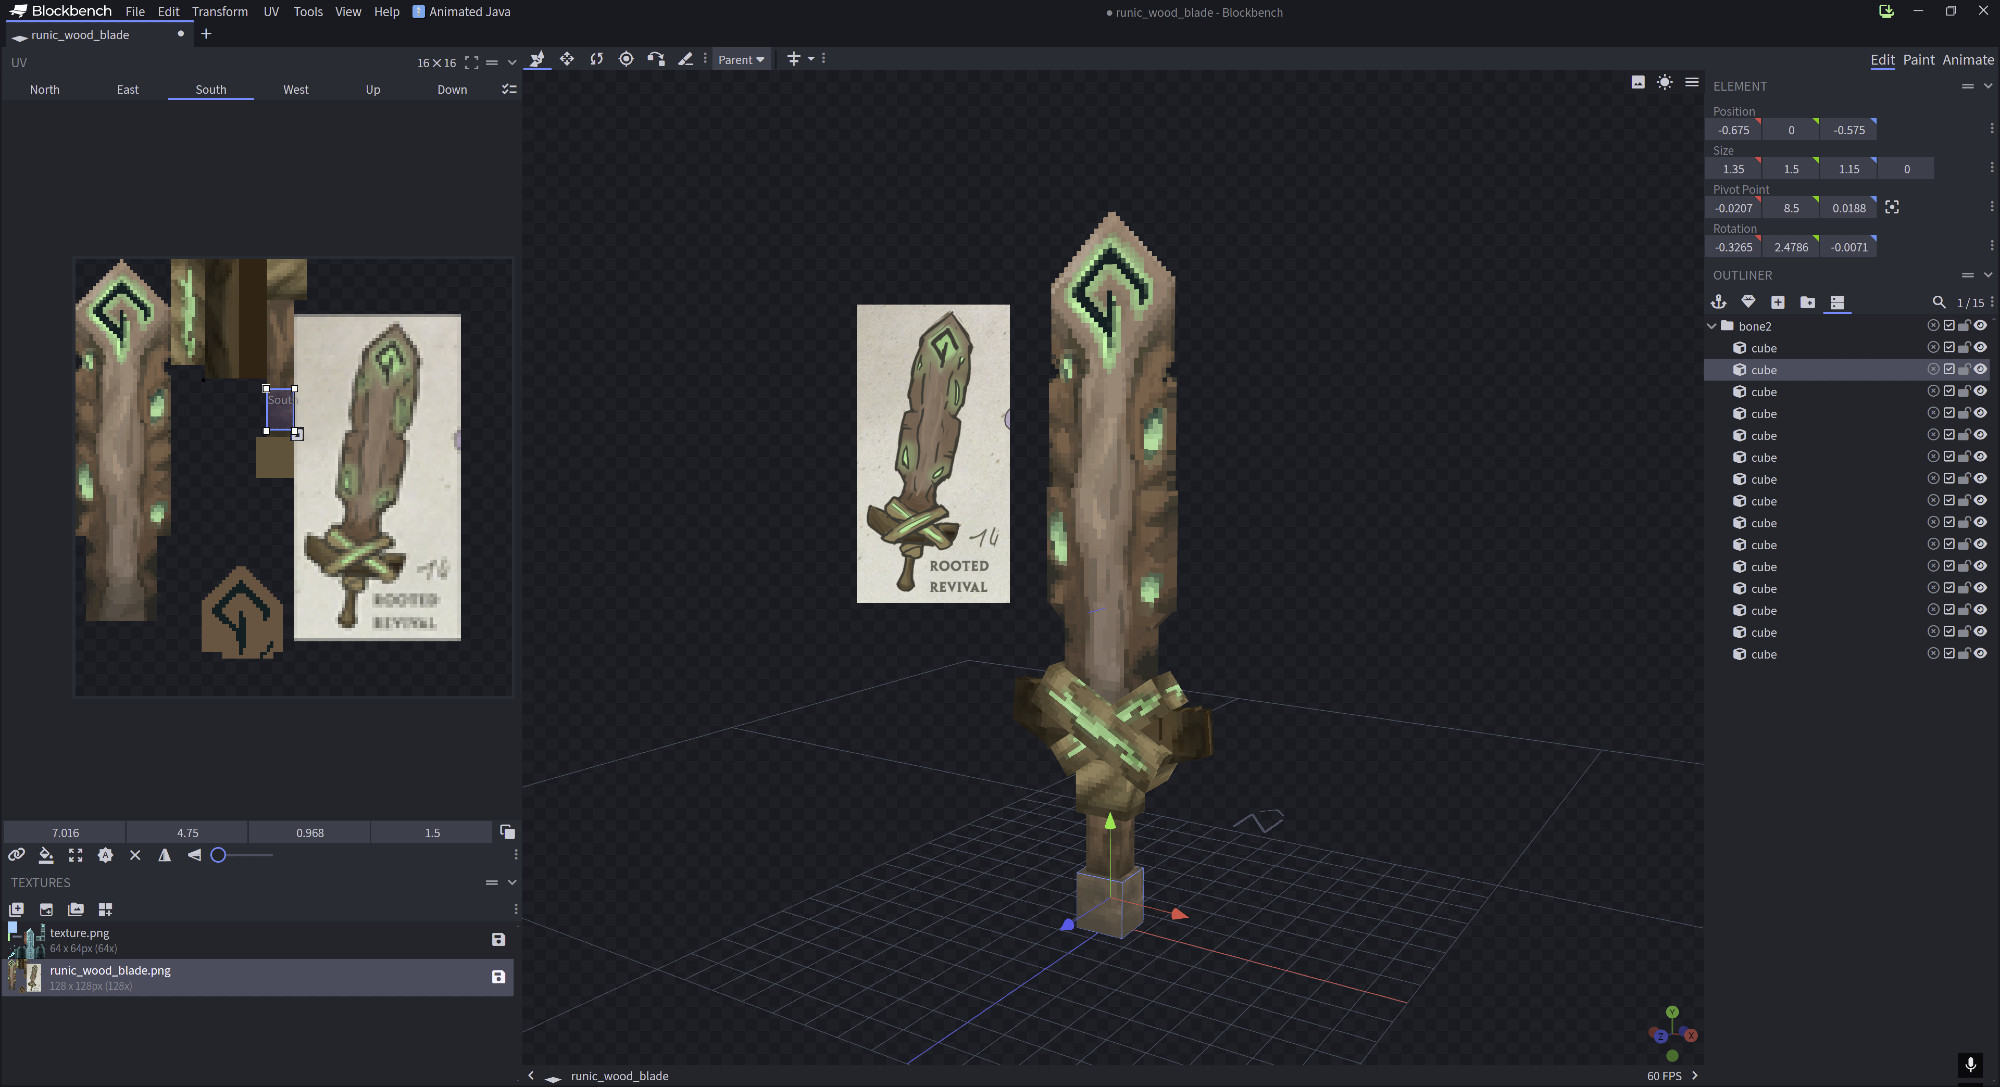Activate the Paint brush pencil tool icon
The width and height of the screenshot is (2000, 1087).
(x=685, y=59)
